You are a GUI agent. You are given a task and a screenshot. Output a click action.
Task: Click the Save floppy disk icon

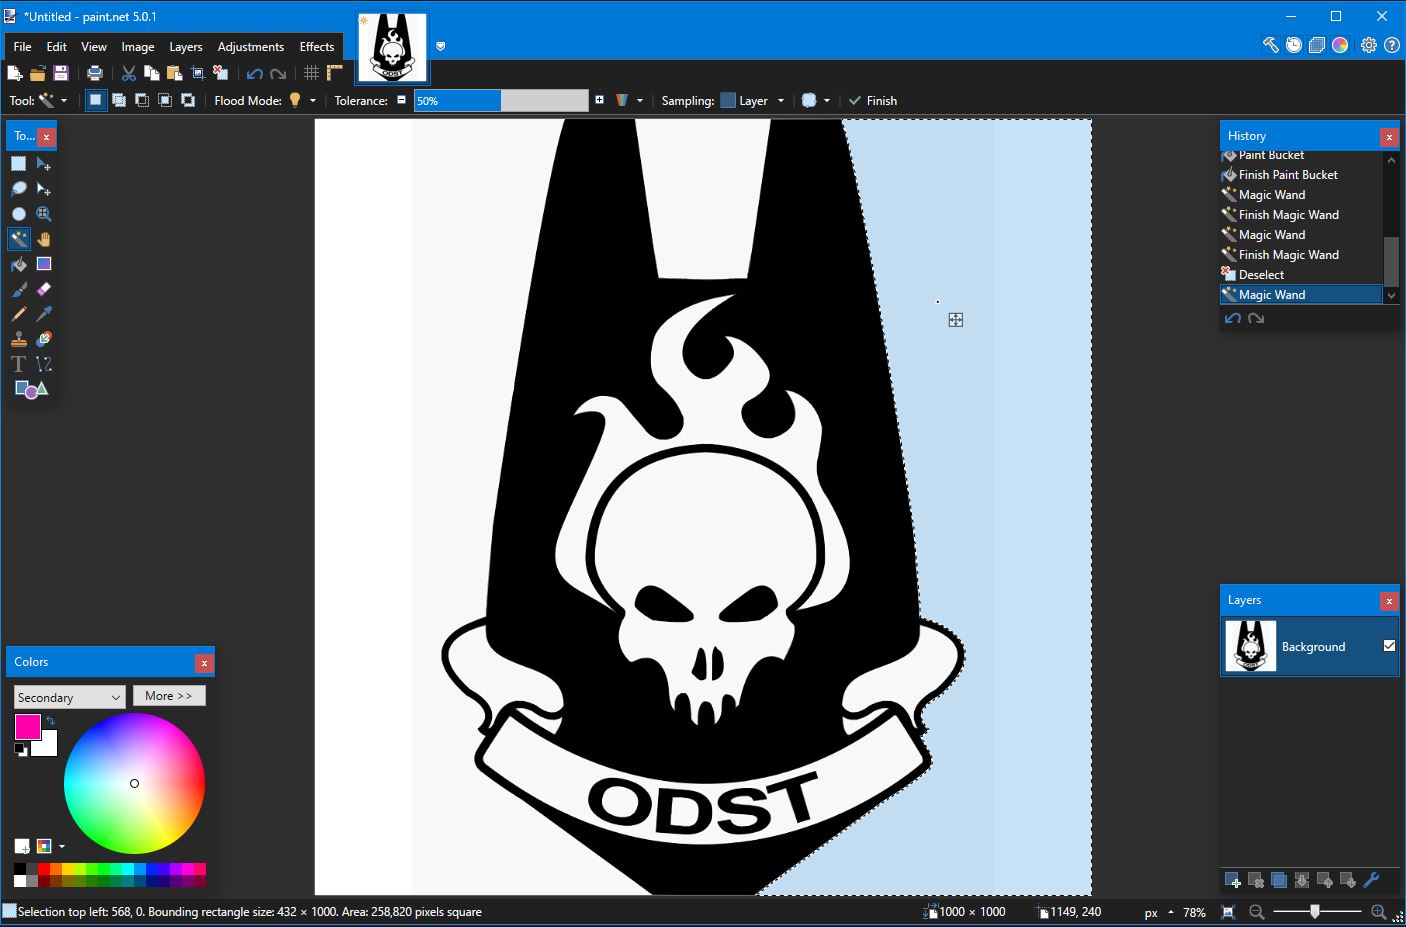[x=61, y=73]
